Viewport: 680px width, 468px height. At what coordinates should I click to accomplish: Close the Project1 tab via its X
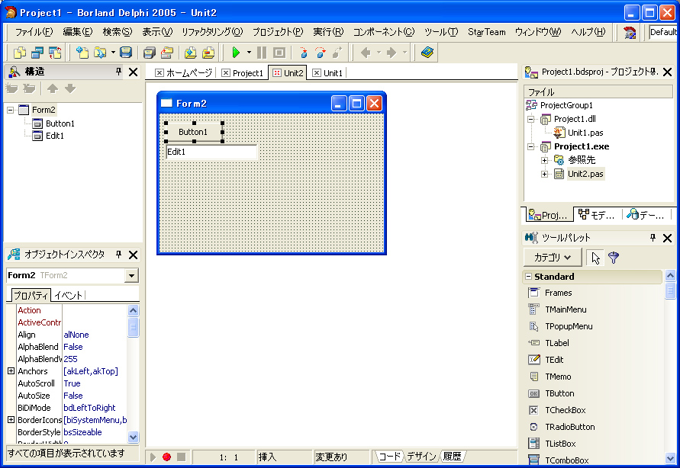click(x=226, y=73)
